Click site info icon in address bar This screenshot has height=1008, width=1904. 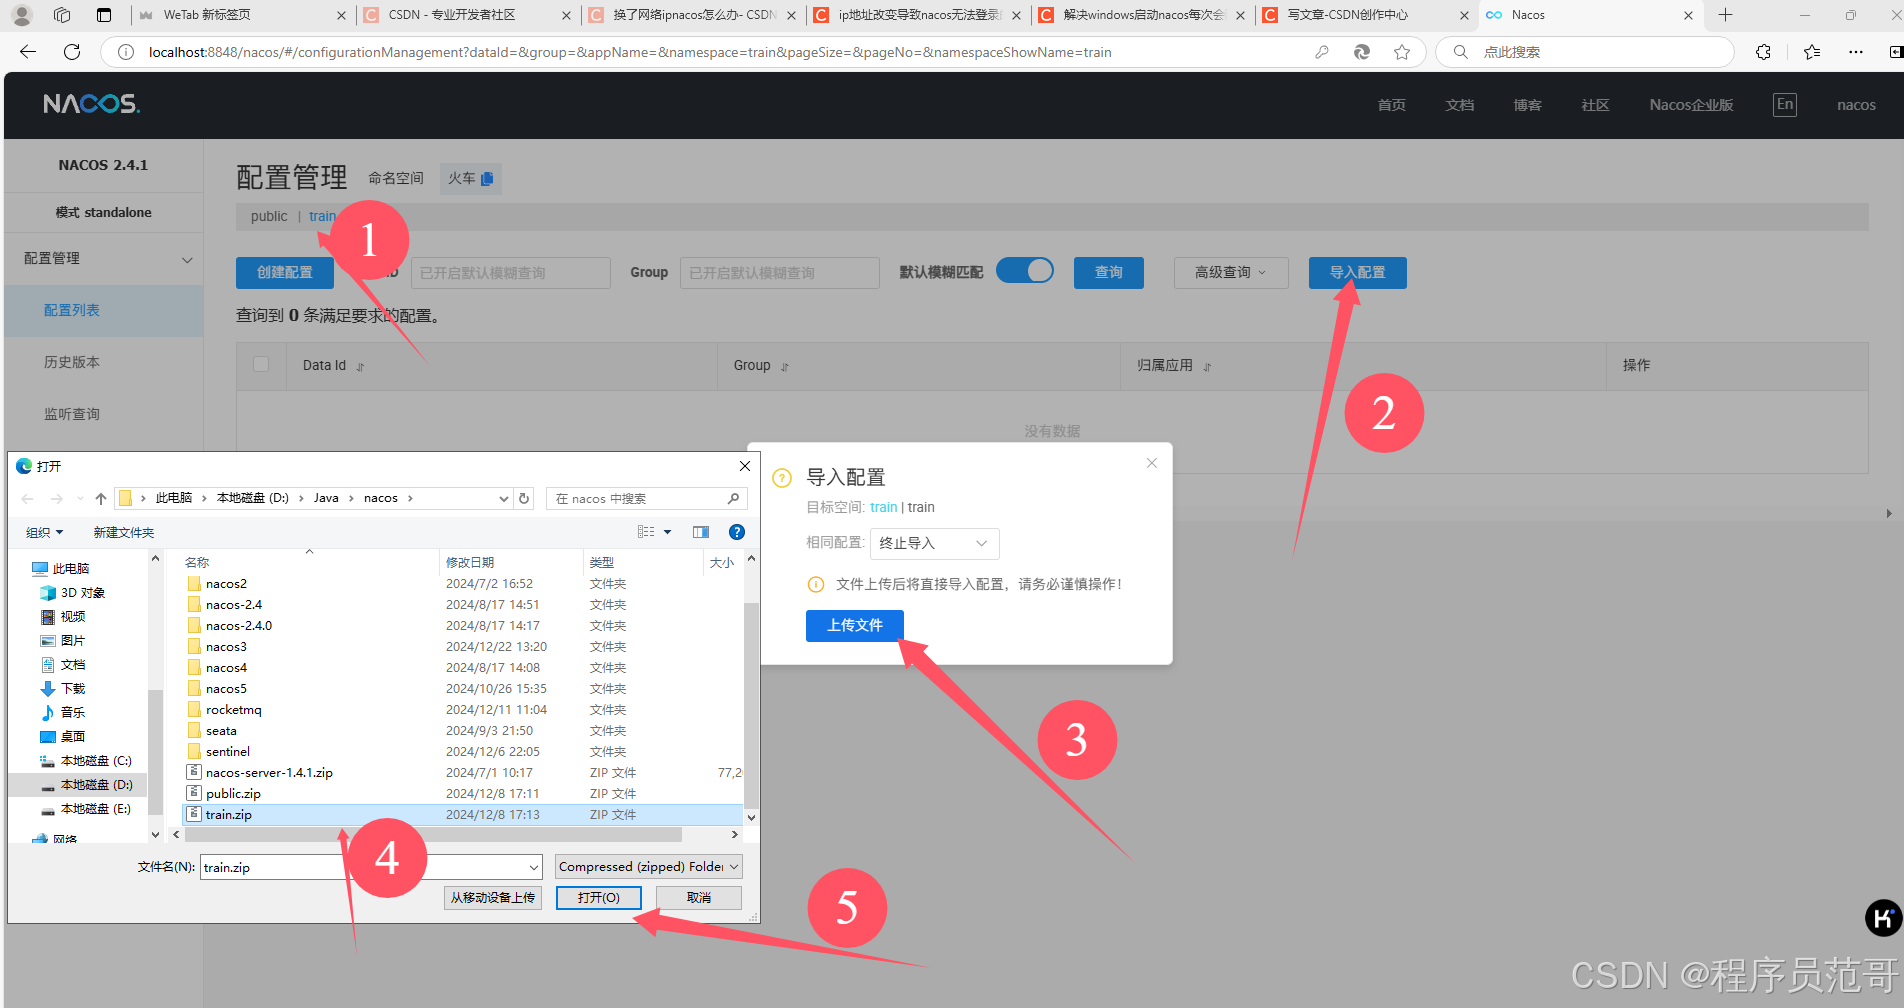pos(126,52)
